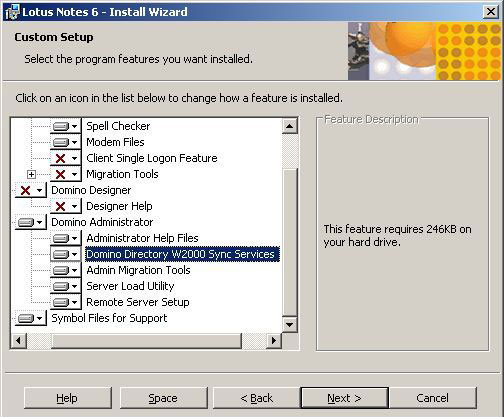Click the feature list scroll up arrow
Image resolution: width=504 pixels, height=417 pixels.
pos(289,126)
